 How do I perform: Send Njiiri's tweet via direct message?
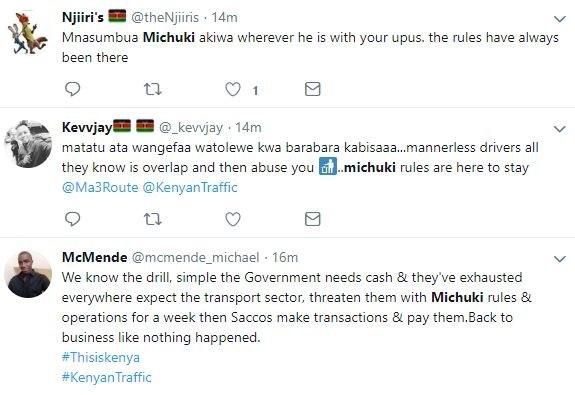coord(312,89)
